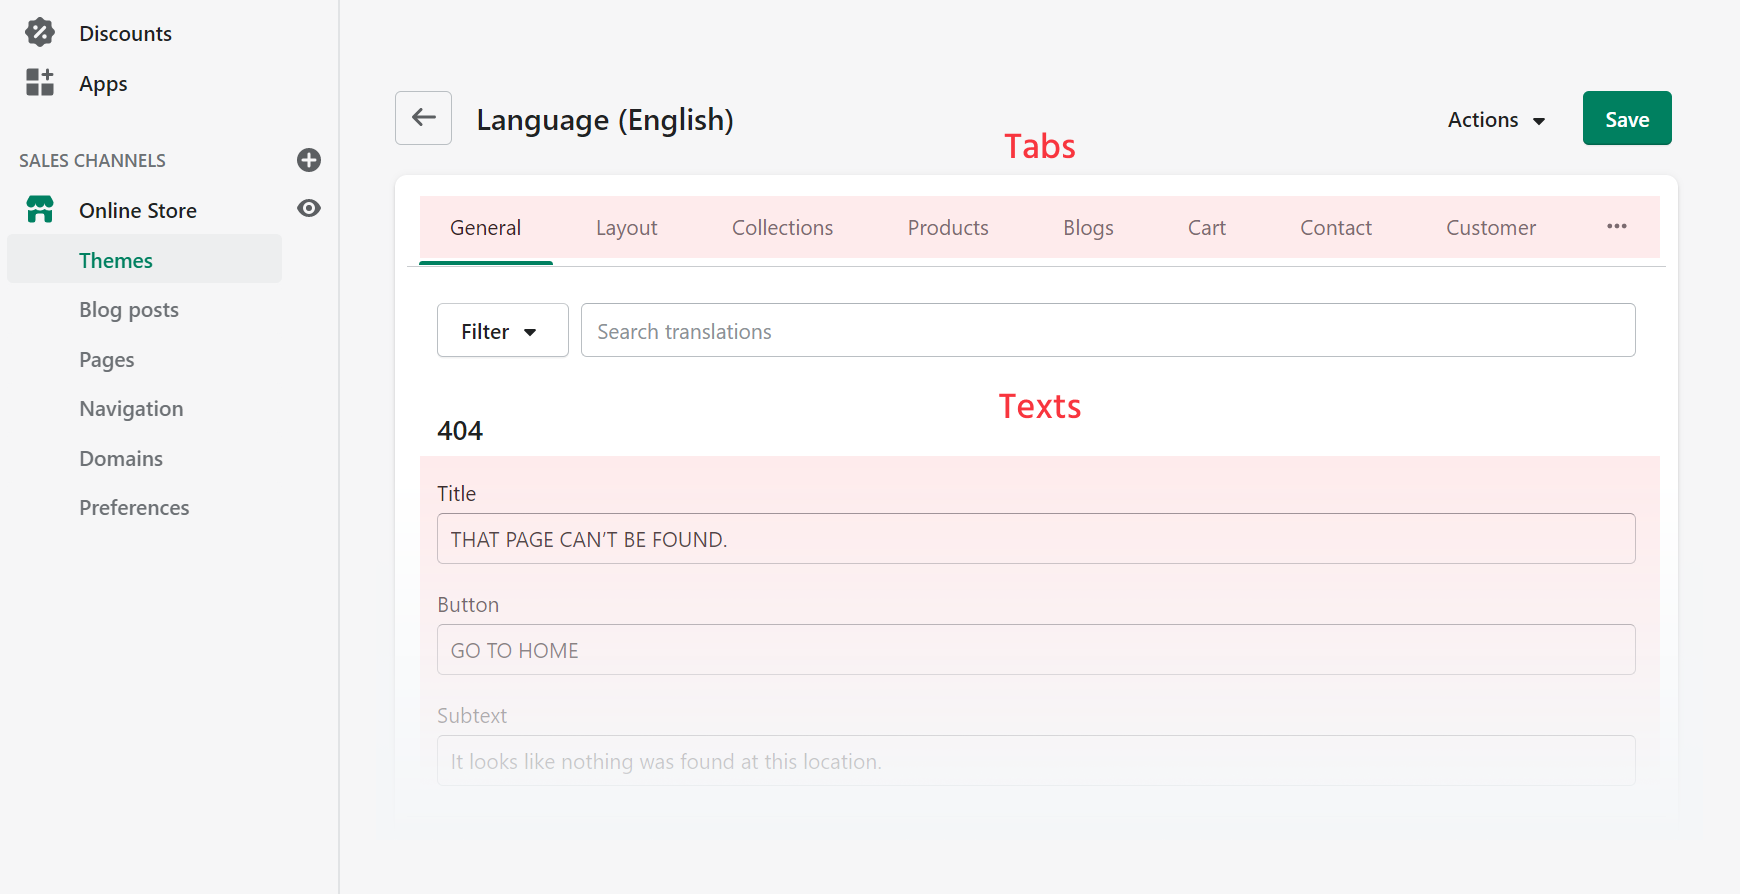Click the Discounts badge icon

pyautogui.click(x=40, y=33)
